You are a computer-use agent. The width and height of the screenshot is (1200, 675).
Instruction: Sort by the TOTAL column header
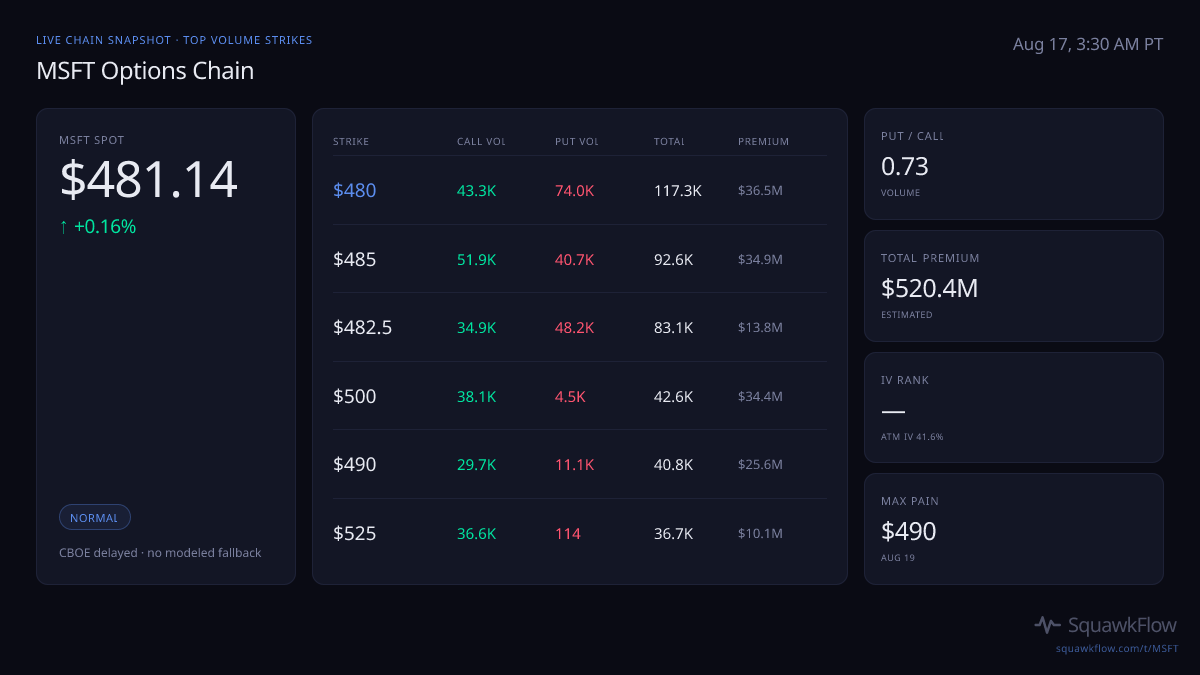(669, 141)
